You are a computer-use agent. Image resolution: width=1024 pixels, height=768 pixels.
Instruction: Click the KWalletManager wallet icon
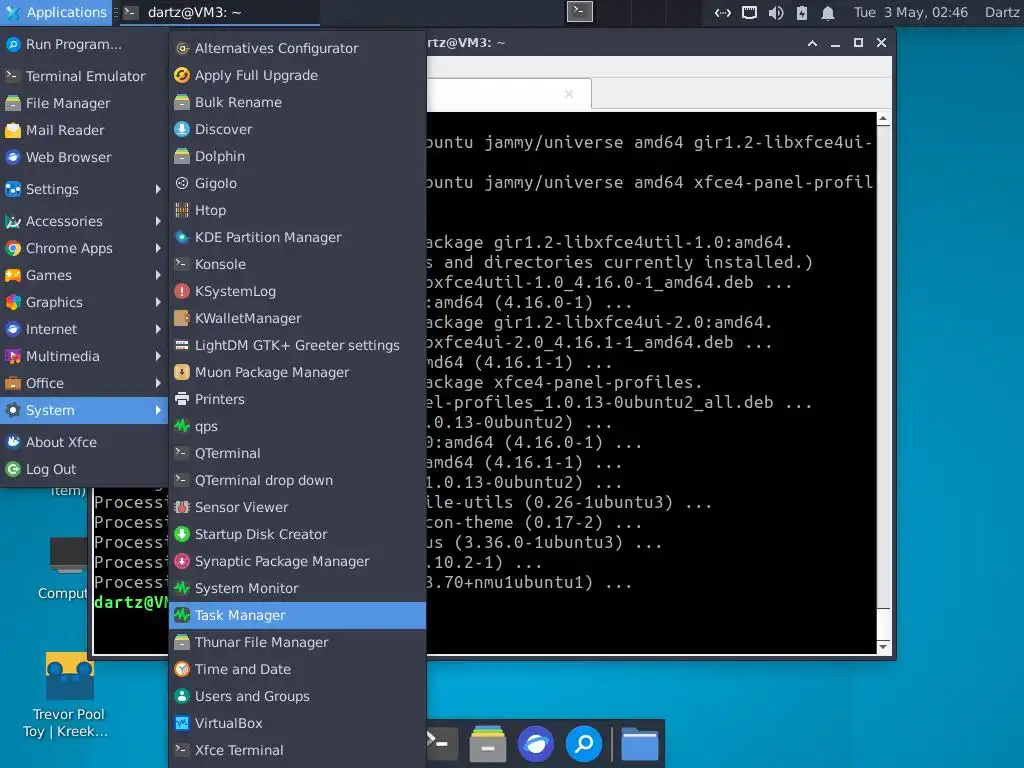click(x=182, y=318)
